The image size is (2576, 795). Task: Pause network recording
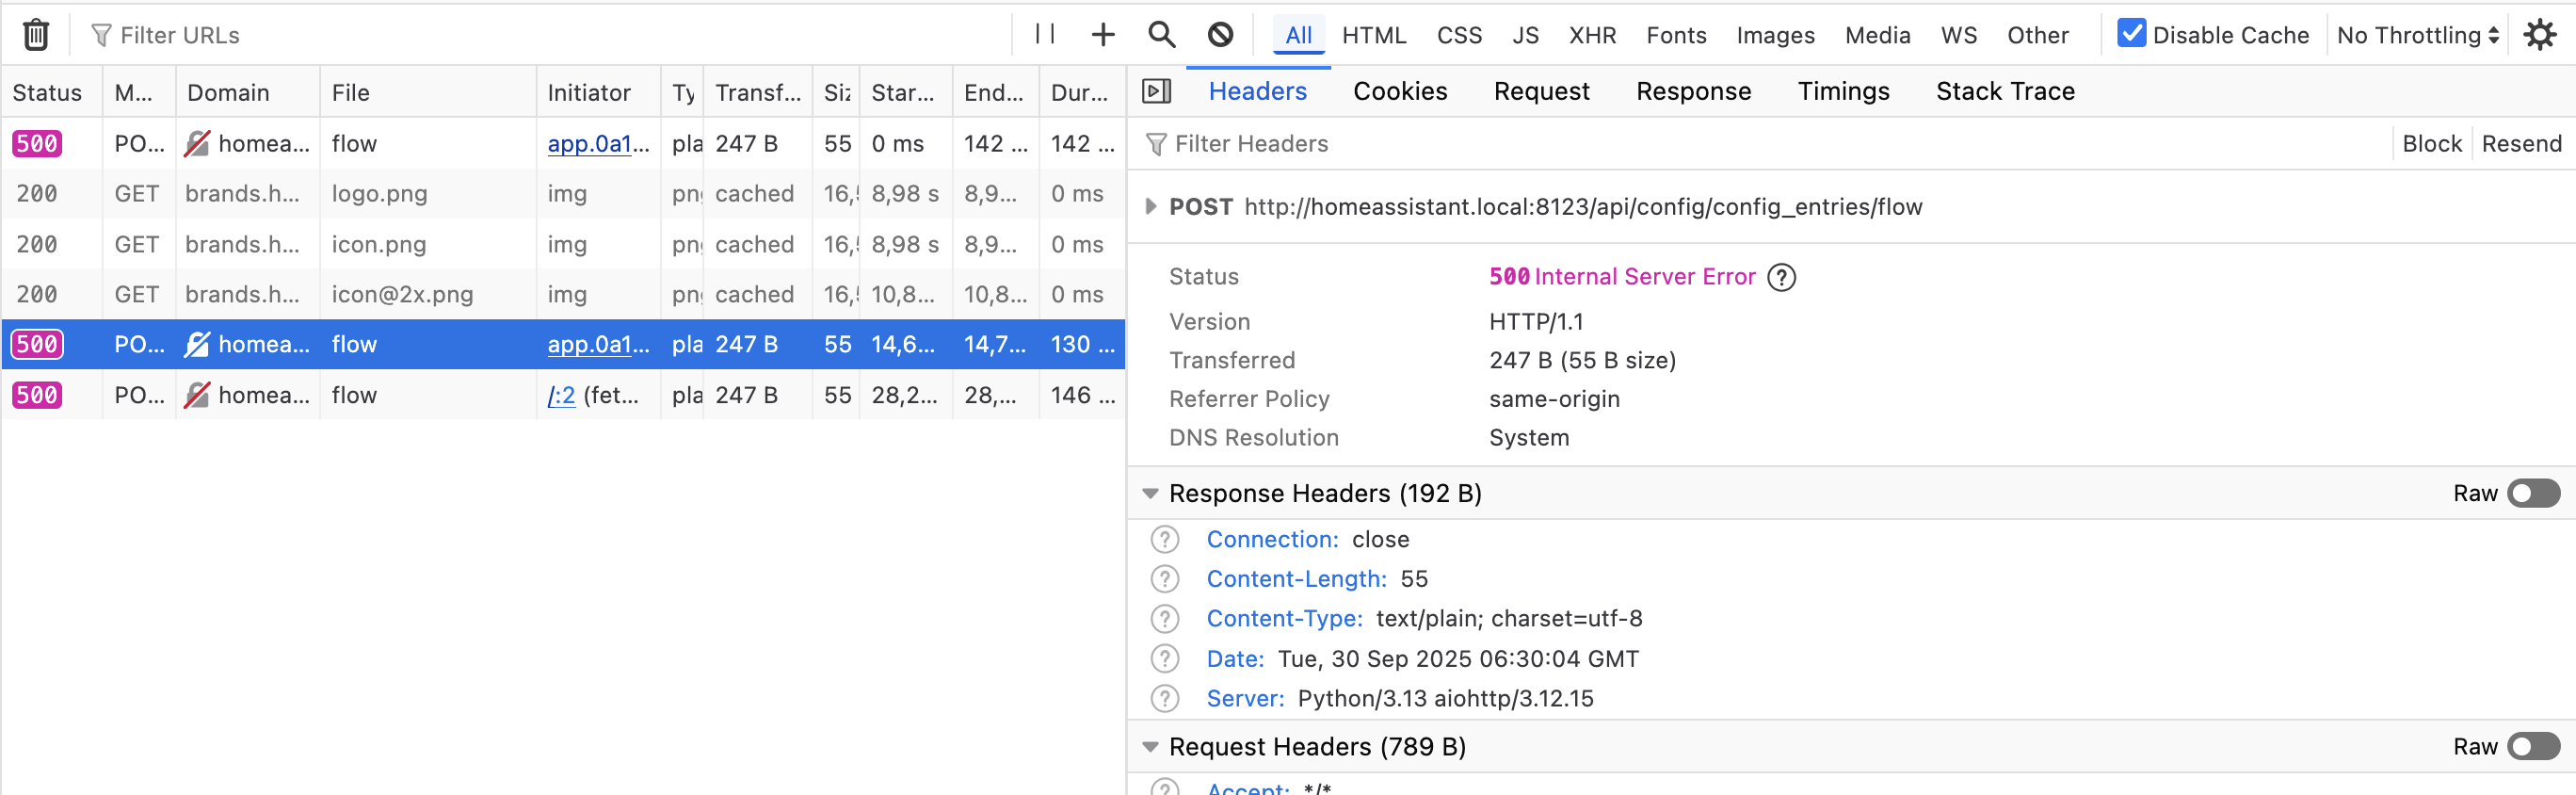[x=1044, y=35]
